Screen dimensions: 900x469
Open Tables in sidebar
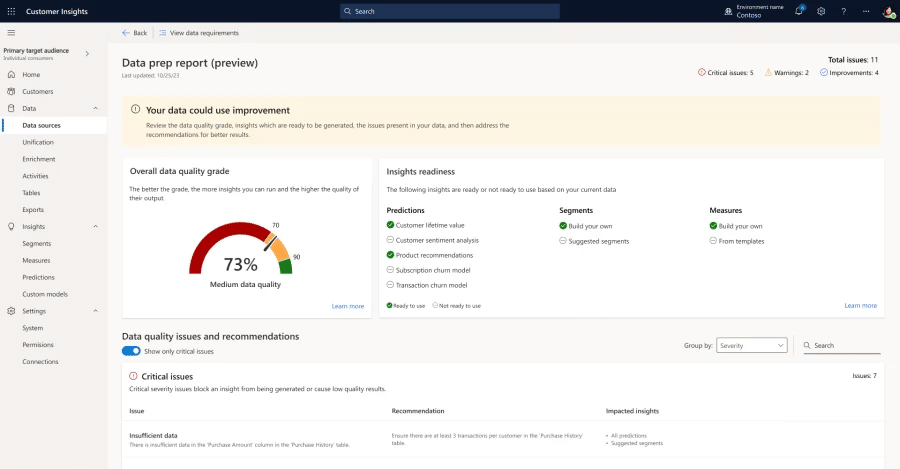[x=32, y=193]
